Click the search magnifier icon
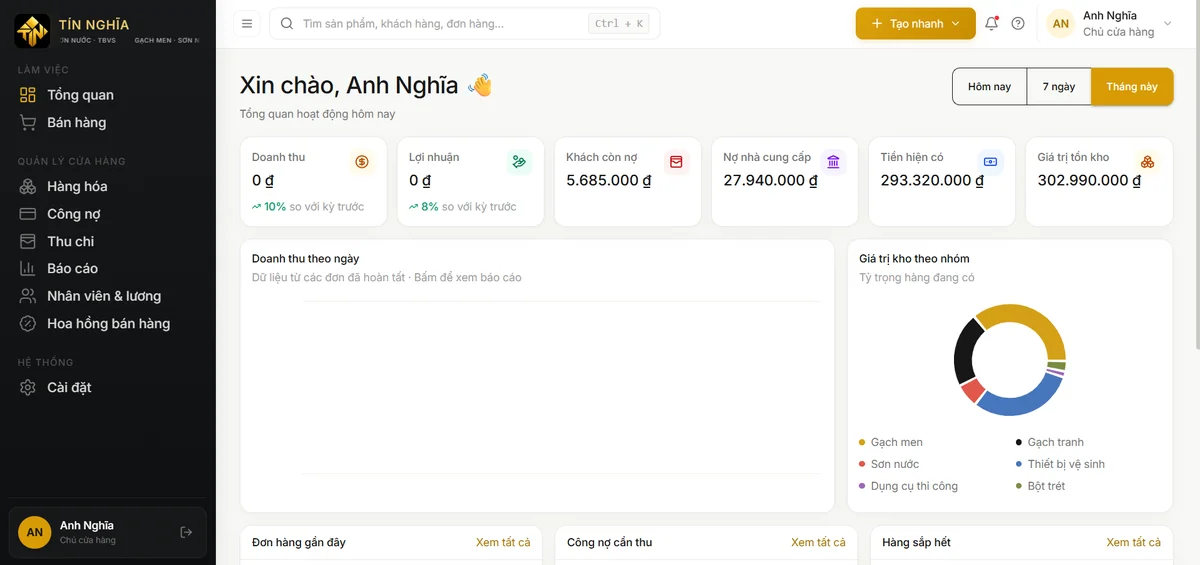 (x=287, y=23)
